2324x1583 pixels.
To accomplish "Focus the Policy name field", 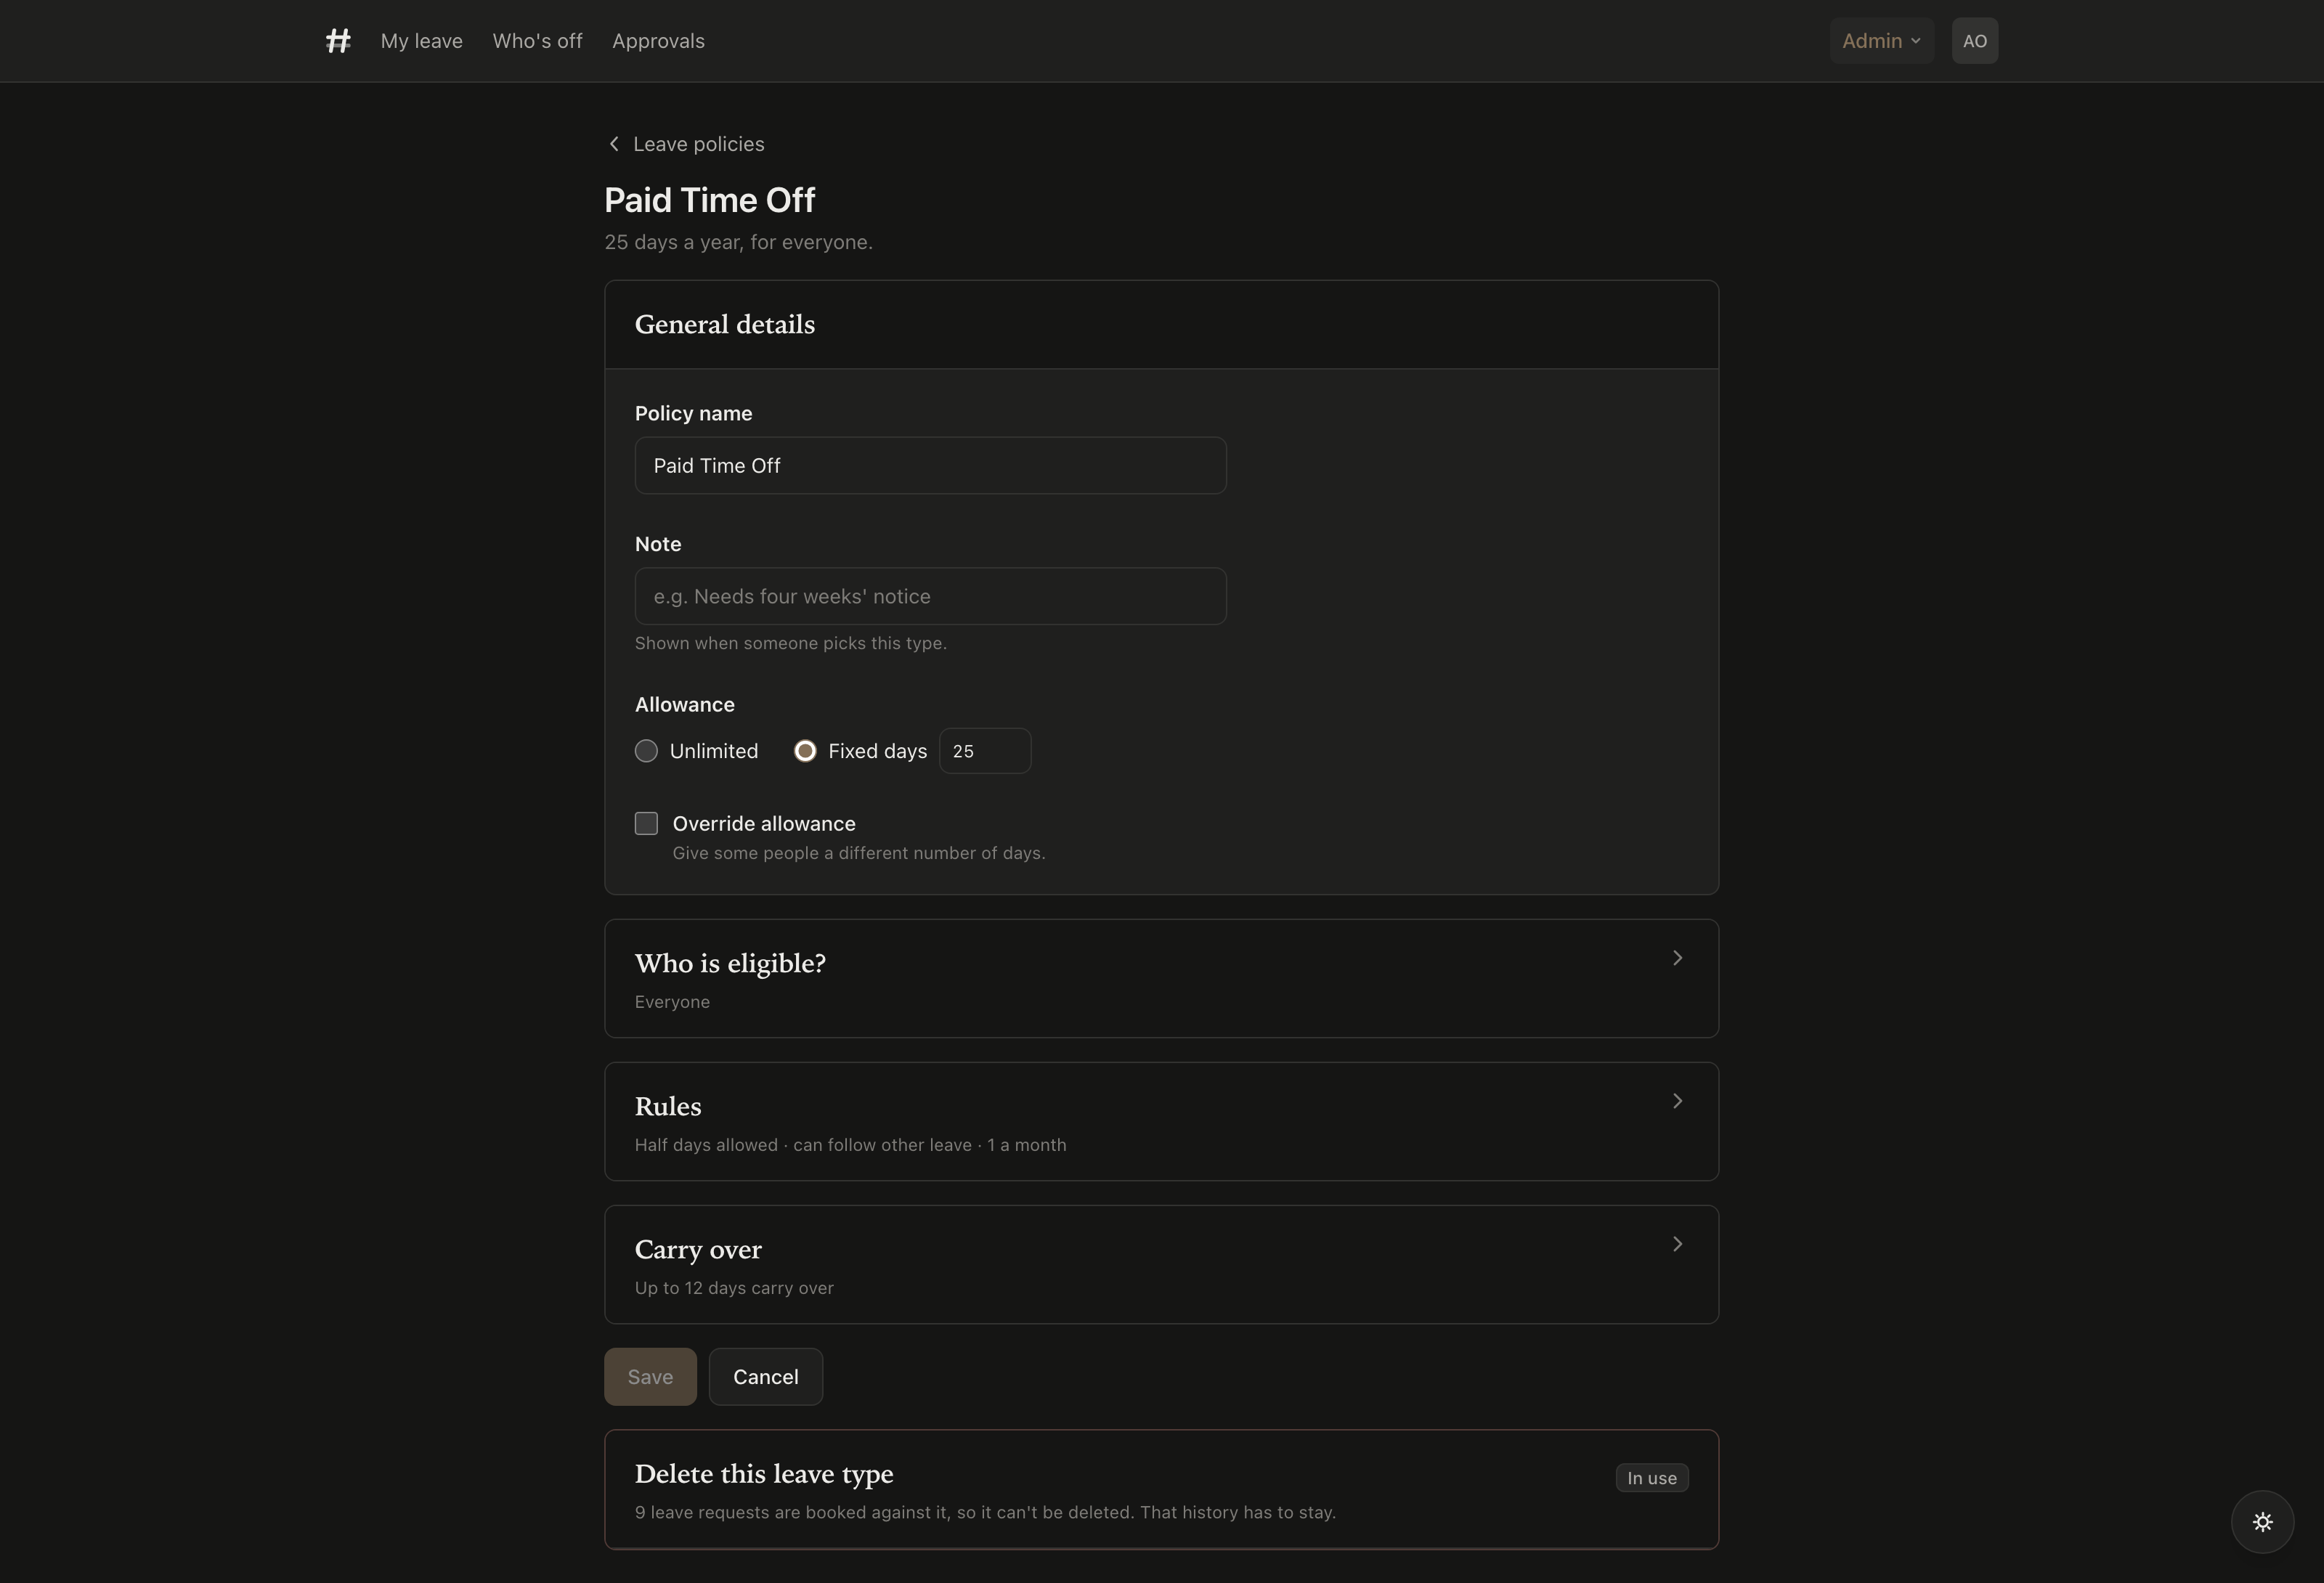I will click(930, 465).
